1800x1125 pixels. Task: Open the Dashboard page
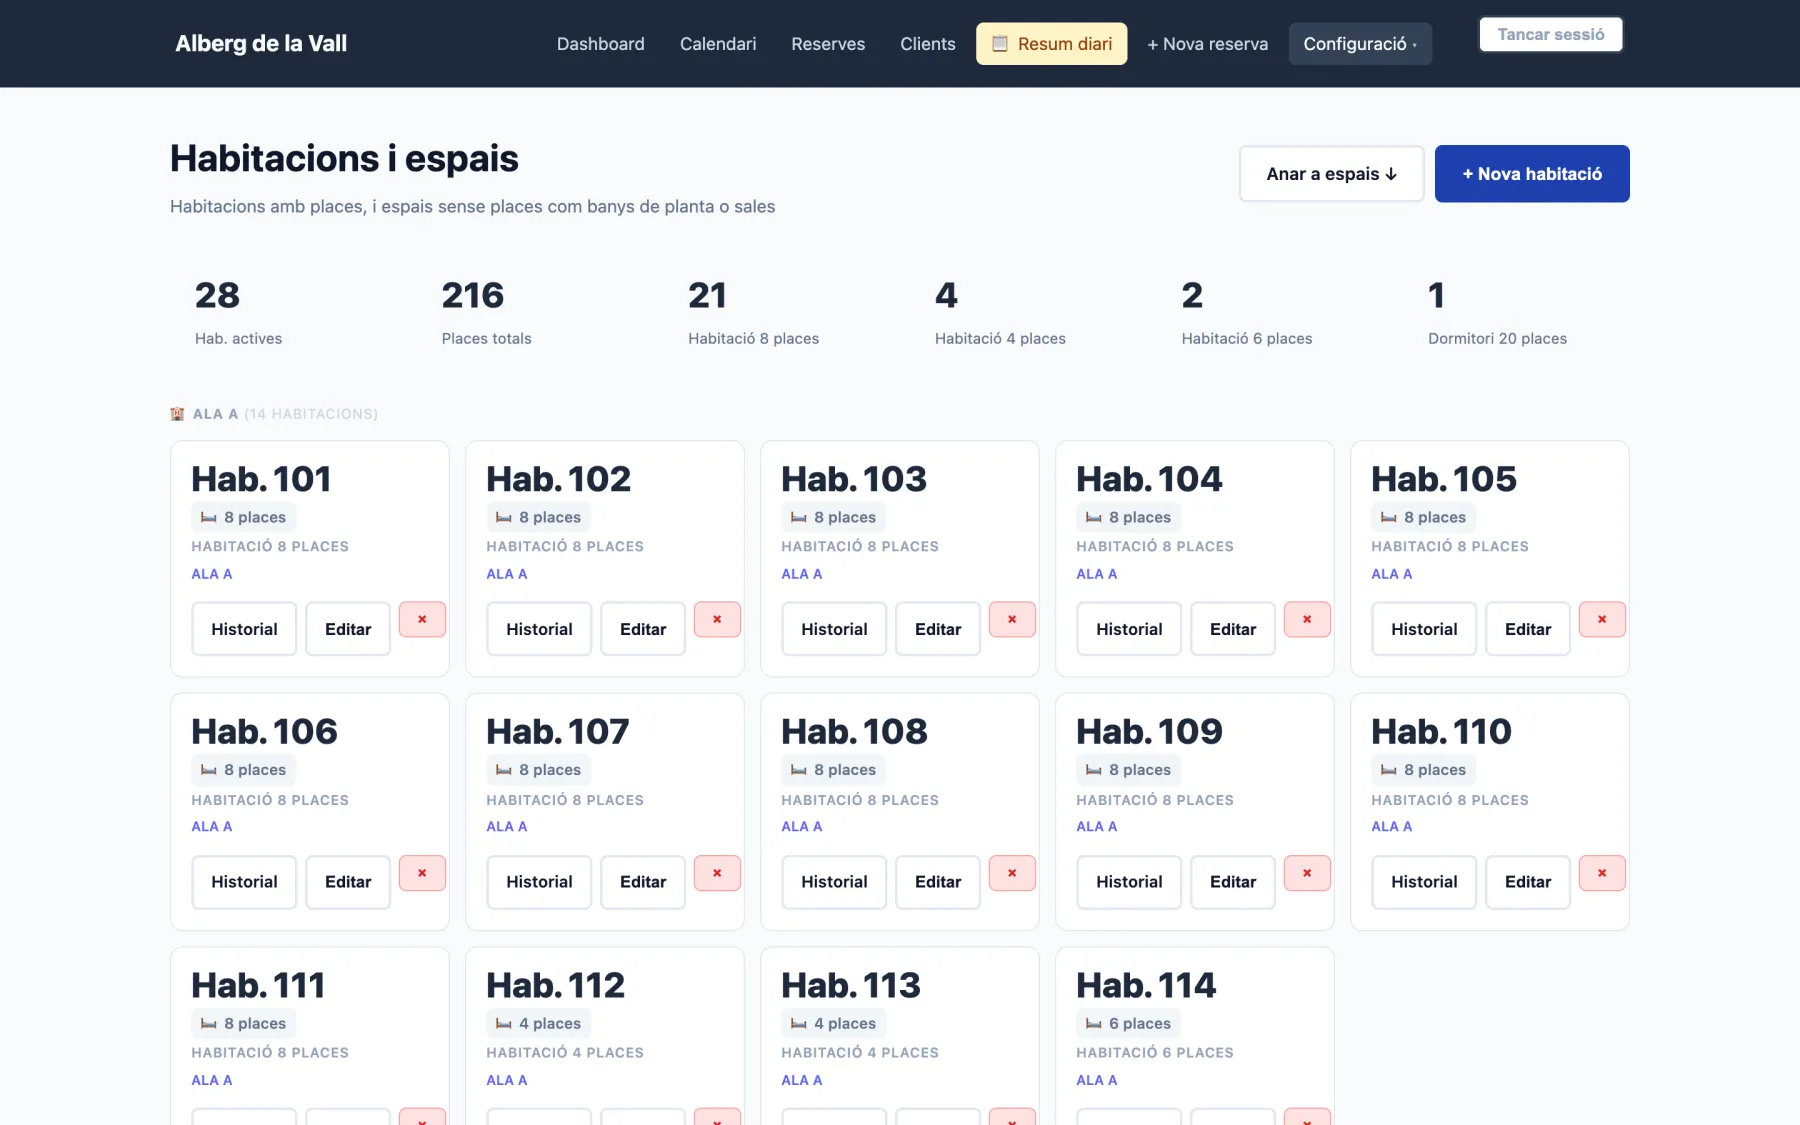click(601, 44)
